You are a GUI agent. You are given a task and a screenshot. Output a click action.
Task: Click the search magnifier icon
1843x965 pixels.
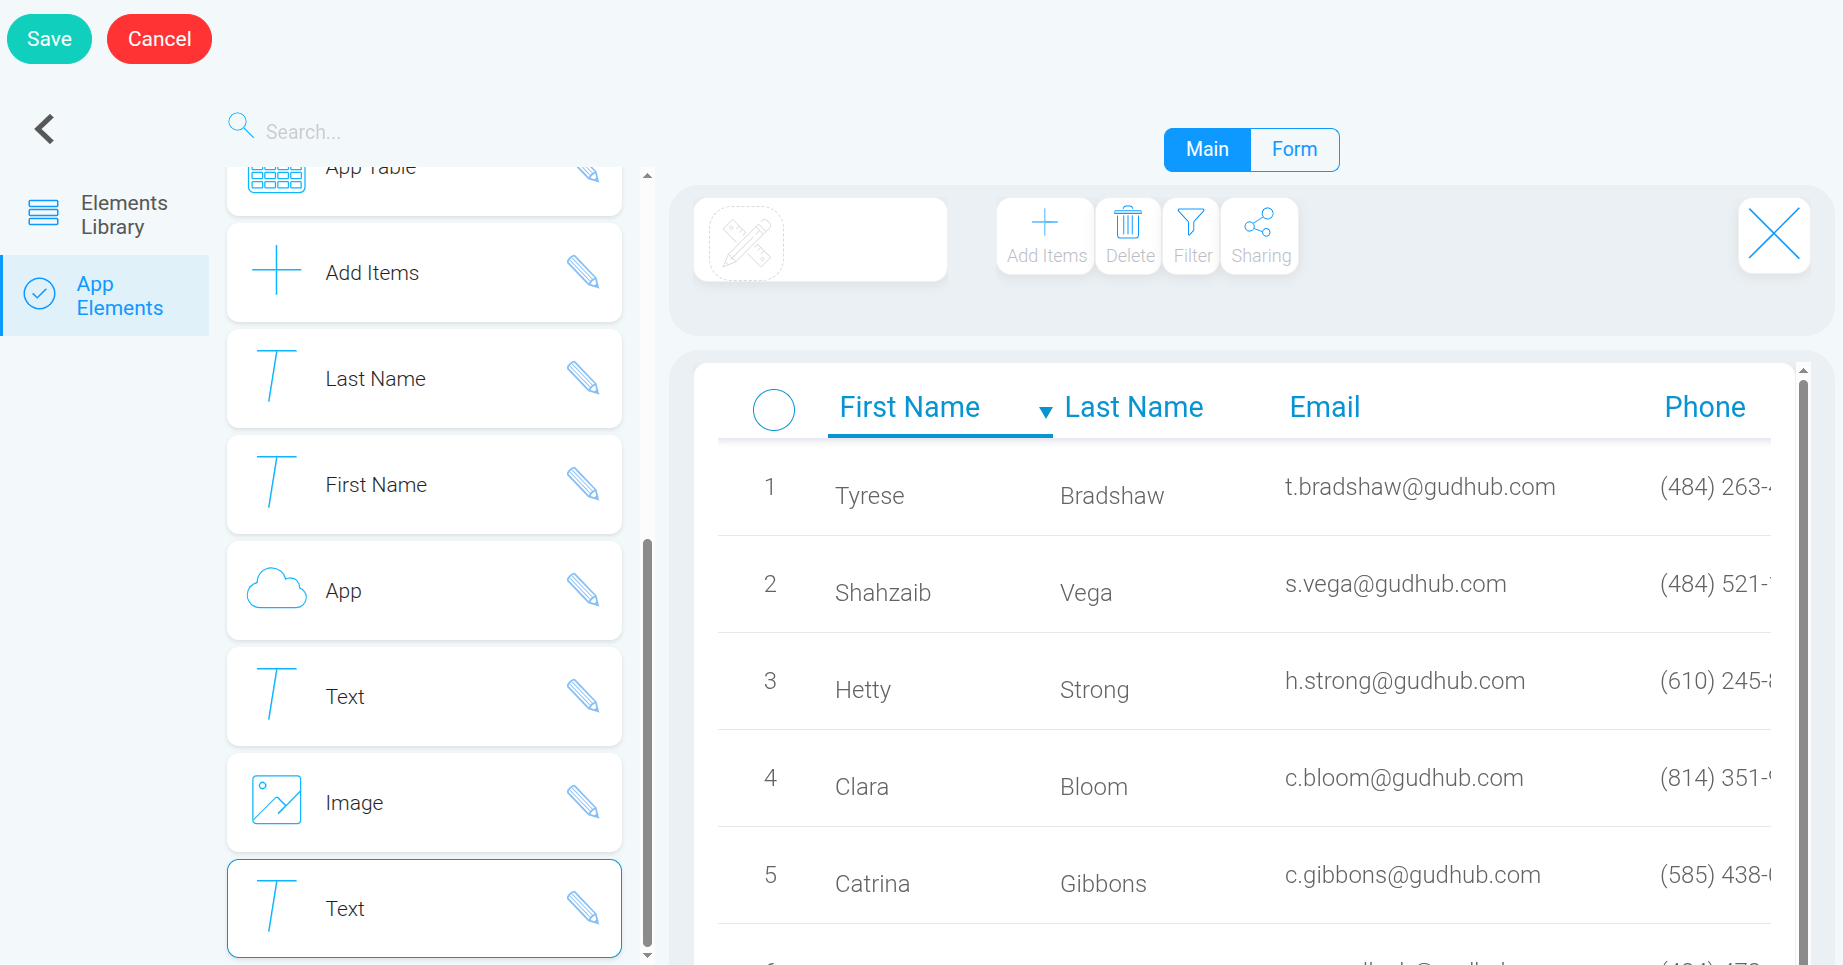coord(241,125)
